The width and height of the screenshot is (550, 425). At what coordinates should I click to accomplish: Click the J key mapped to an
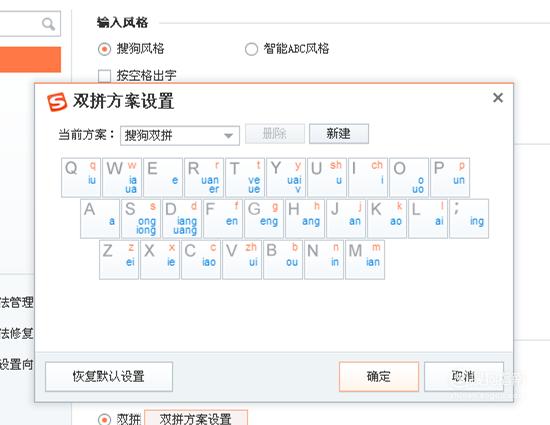(346, 219)
